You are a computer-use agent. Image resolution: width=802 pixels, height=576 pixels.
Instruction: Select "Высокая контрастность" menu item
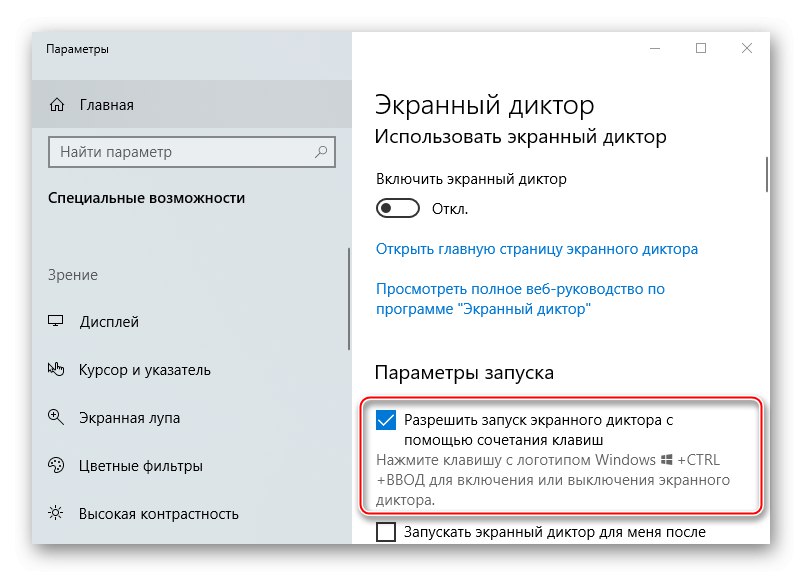click(158, 514)
